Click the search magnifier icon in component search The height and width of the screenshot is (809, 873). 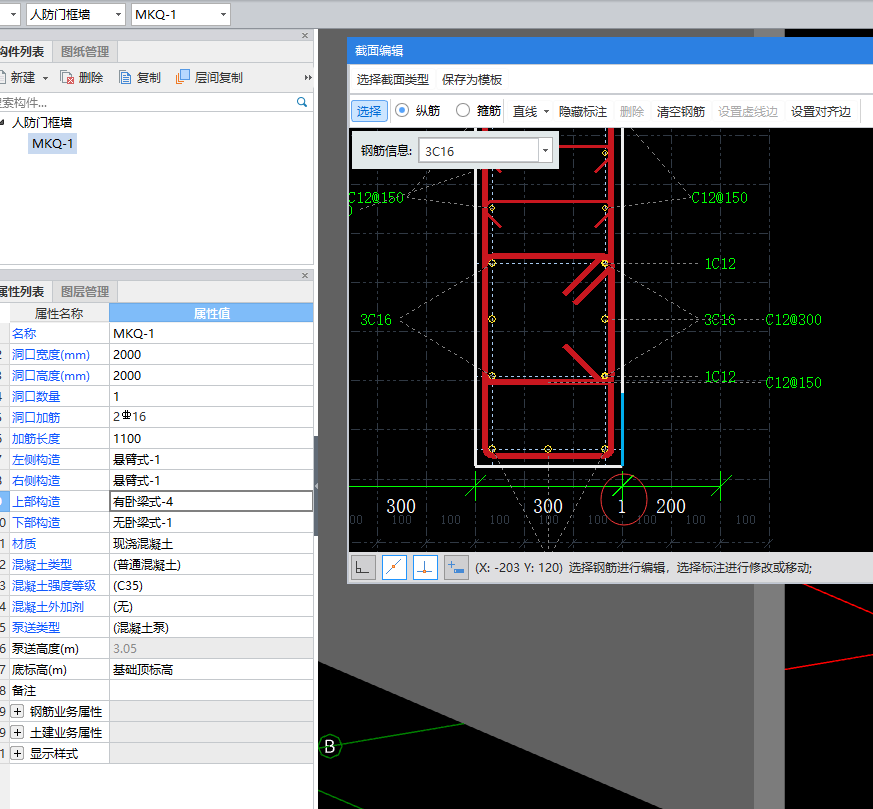[302, 102]
